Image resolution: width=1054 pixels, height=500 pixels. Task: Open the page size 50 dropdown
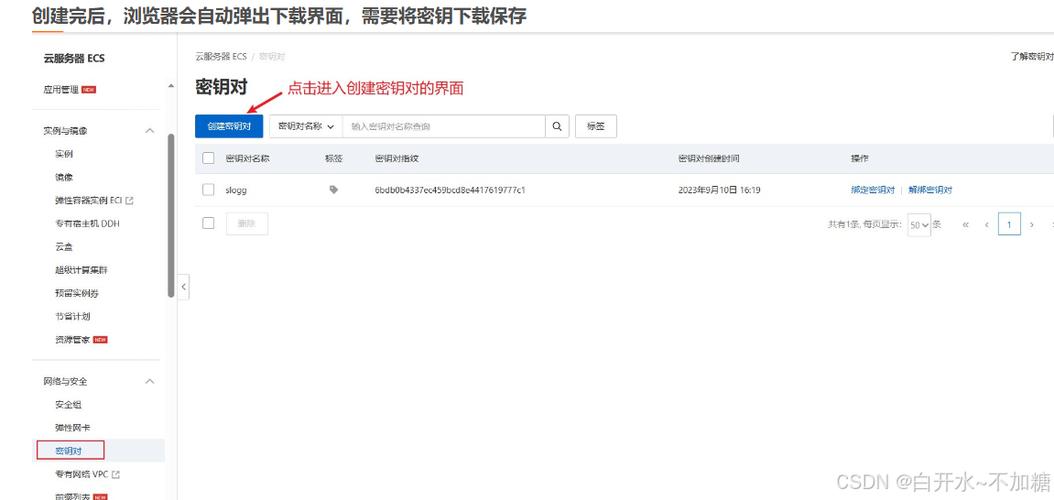[x=919, y=225]
